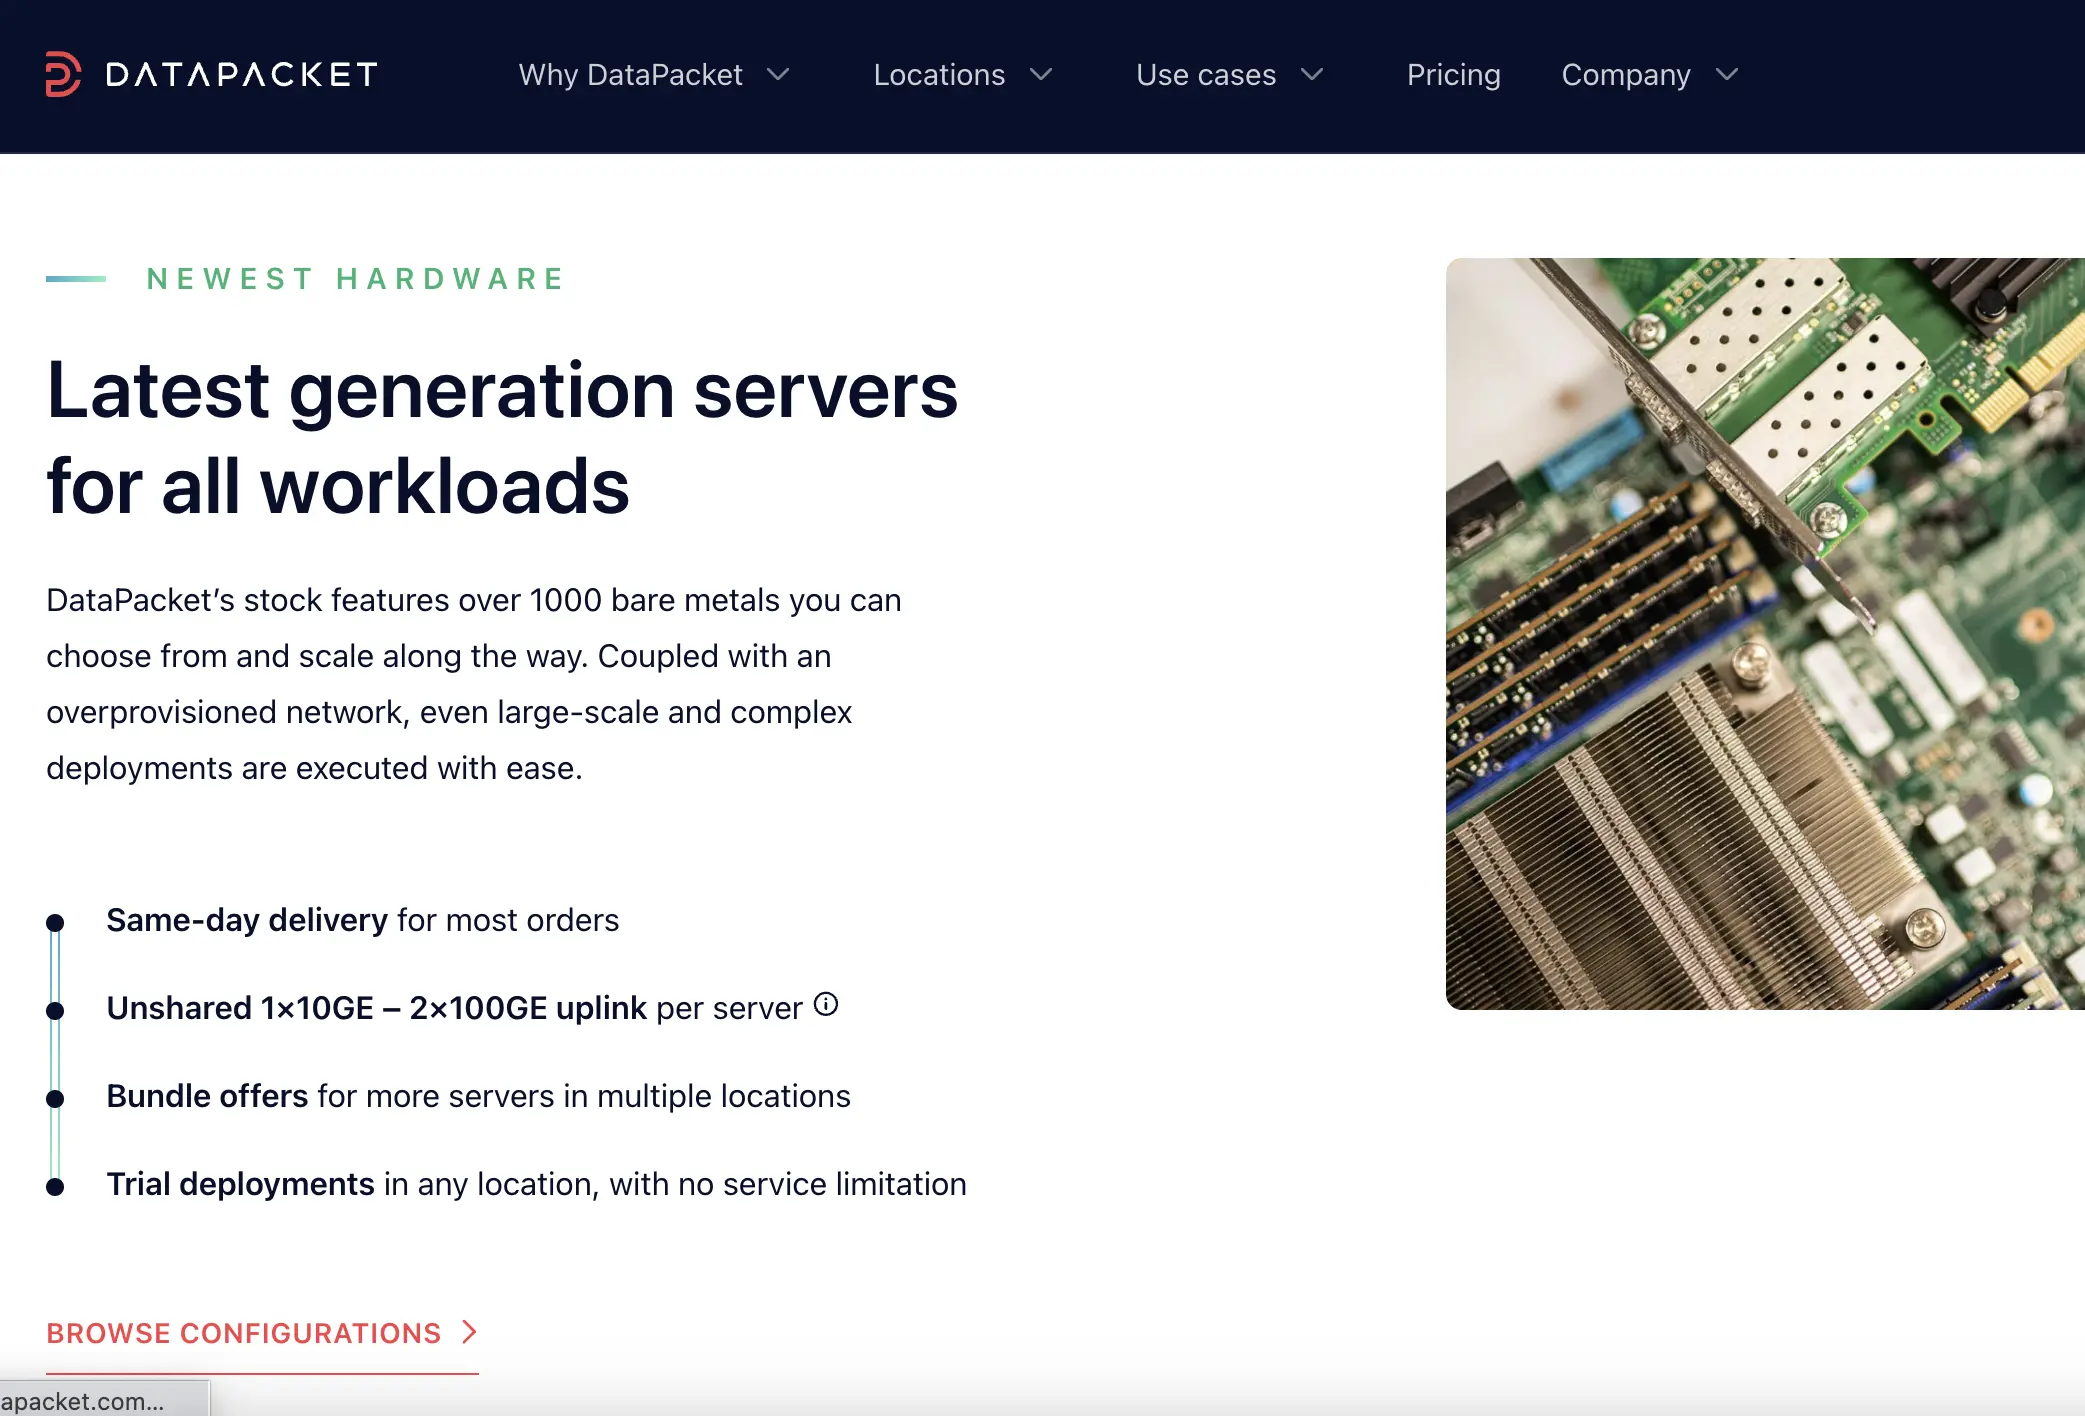Click the Unshared uplink bullet dot

click(55, 1010)
